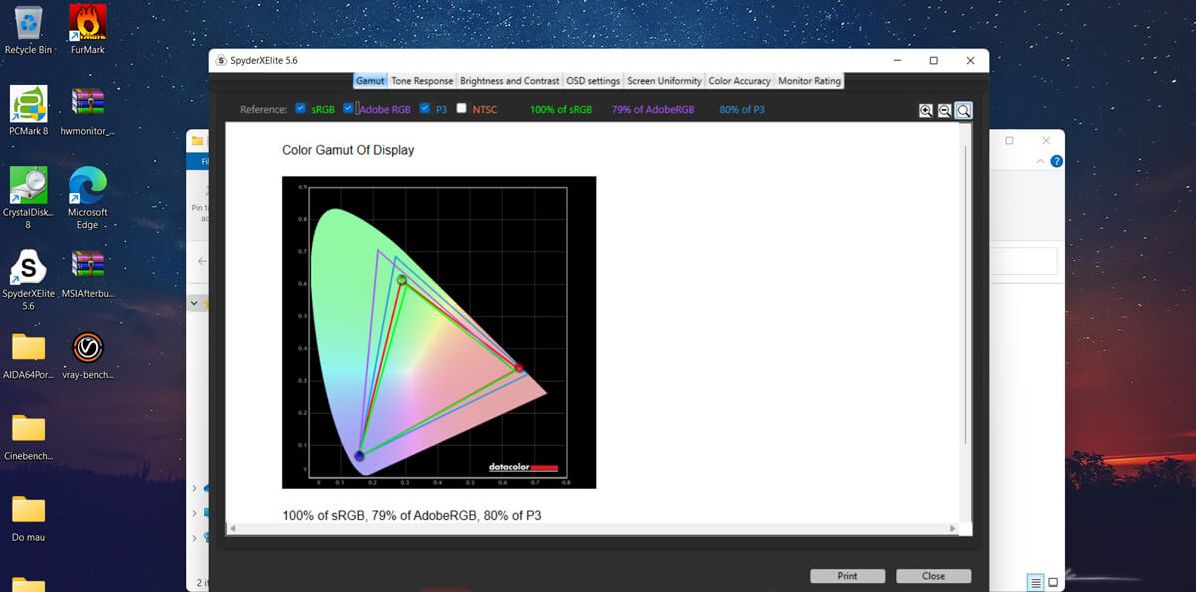This screenshot has height=592, width=1196.
Task: Toggle the Adobe RGB reference checkbox
Action: point(348,108)
